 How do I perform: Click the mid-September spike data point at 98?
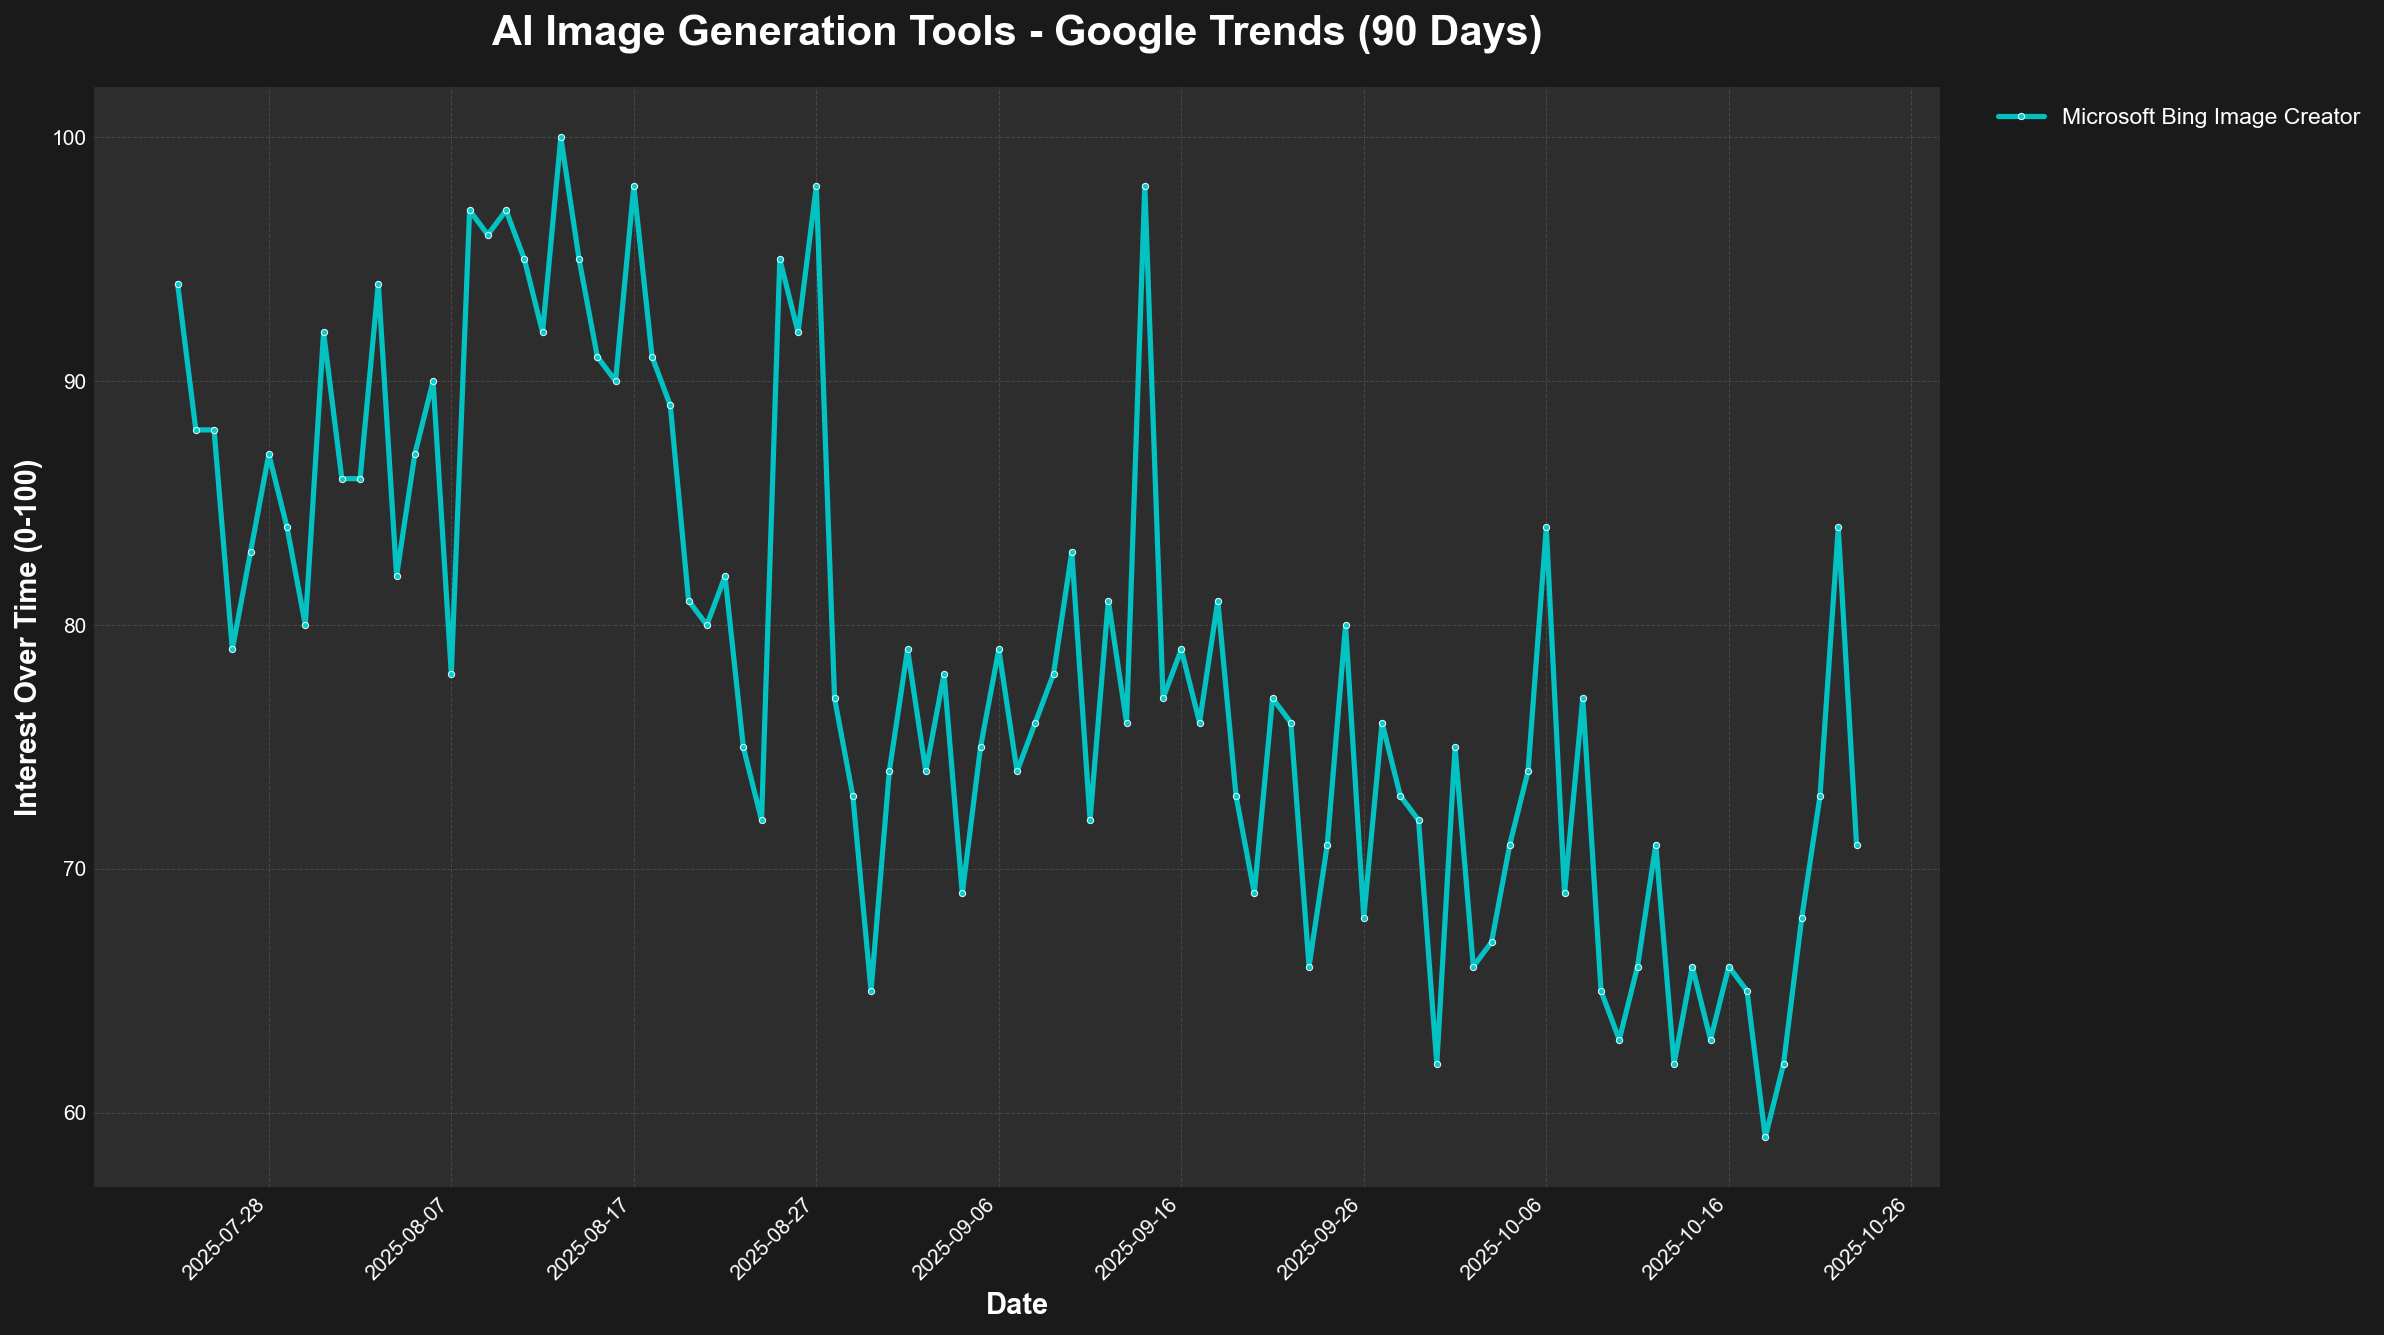[1145, 186]
